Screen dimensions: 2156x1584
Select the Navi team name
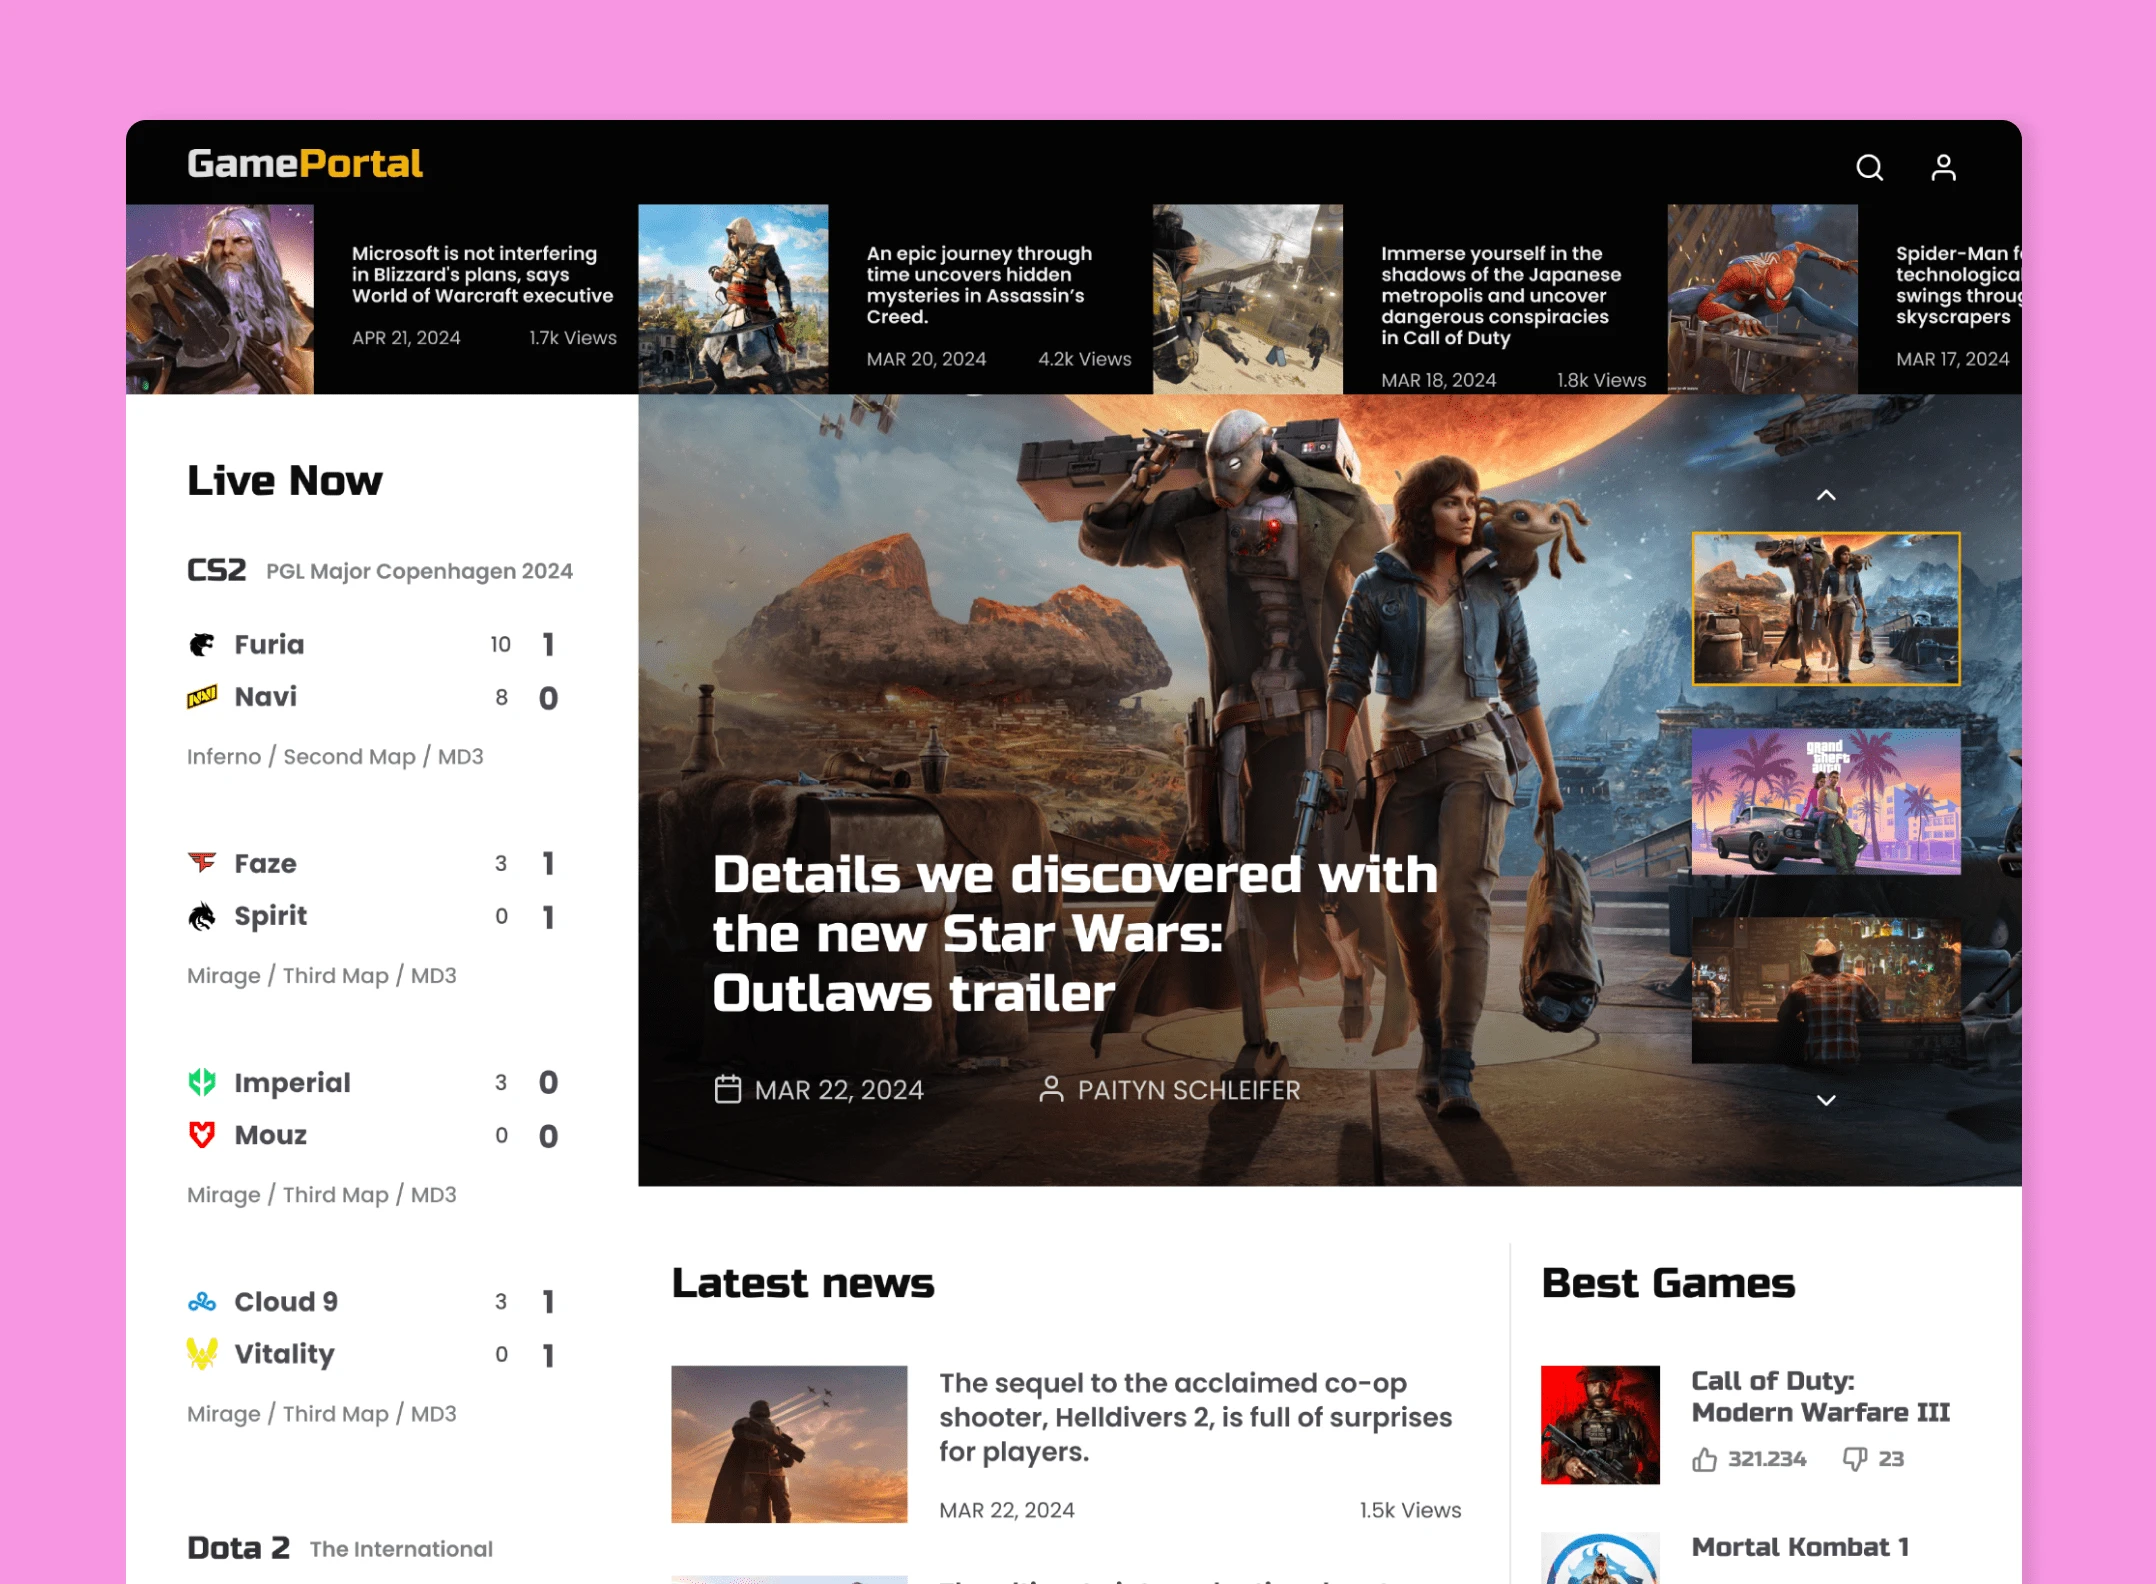[265, 697]
